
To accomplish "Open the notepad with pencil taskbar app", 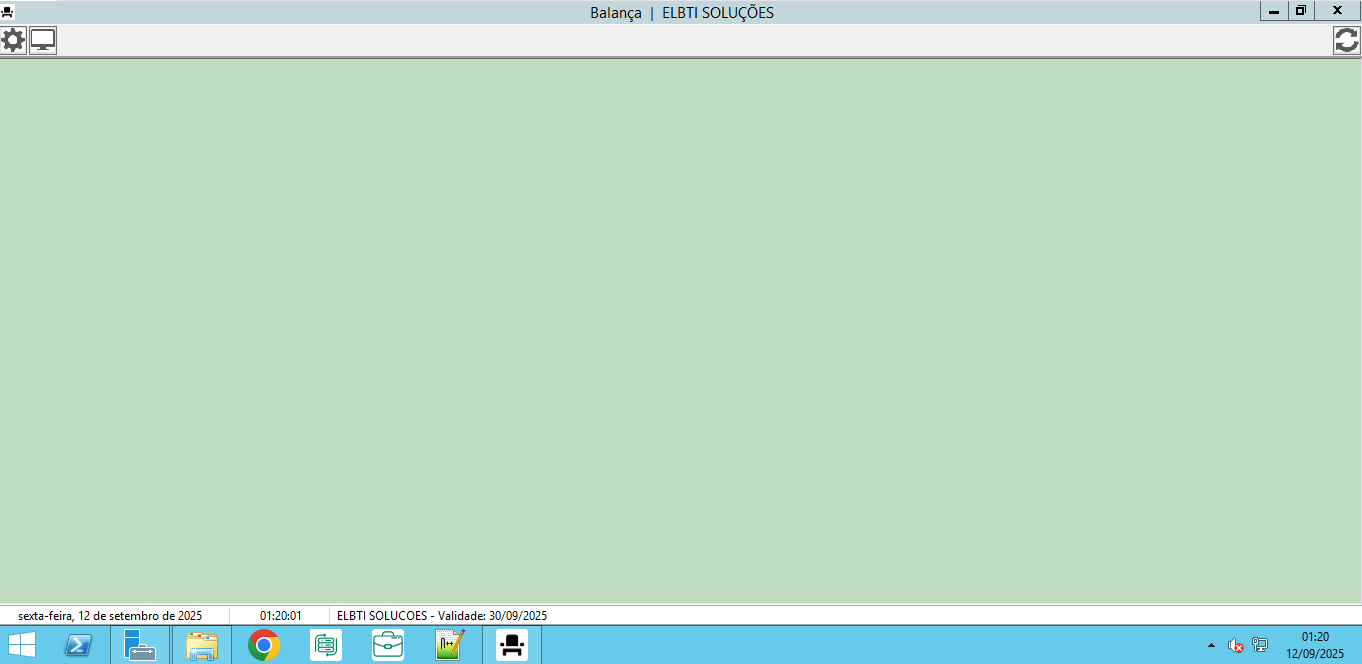I will [450, 645].
